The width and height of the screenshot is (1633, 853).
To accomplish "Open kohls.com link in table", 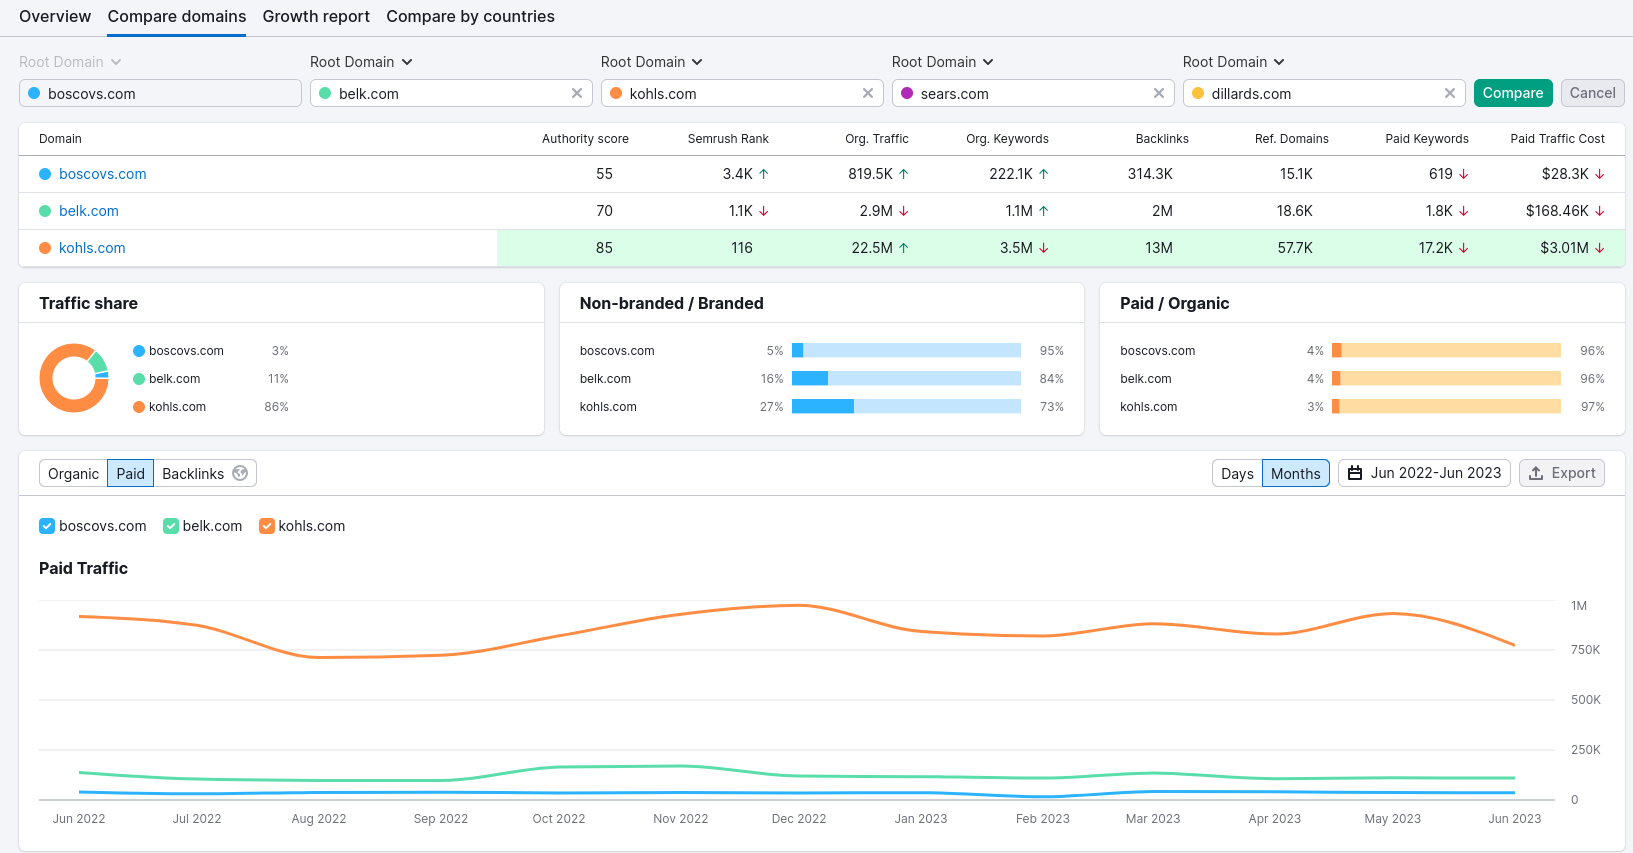I will coord(92,248).
